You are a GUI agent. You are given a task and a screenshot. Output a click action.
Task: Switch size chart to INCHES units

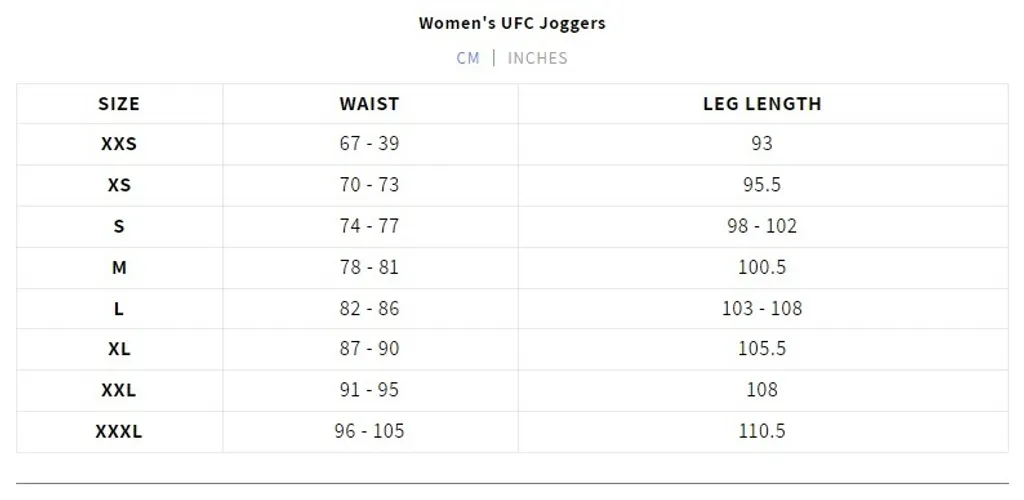tap(537, 58)
